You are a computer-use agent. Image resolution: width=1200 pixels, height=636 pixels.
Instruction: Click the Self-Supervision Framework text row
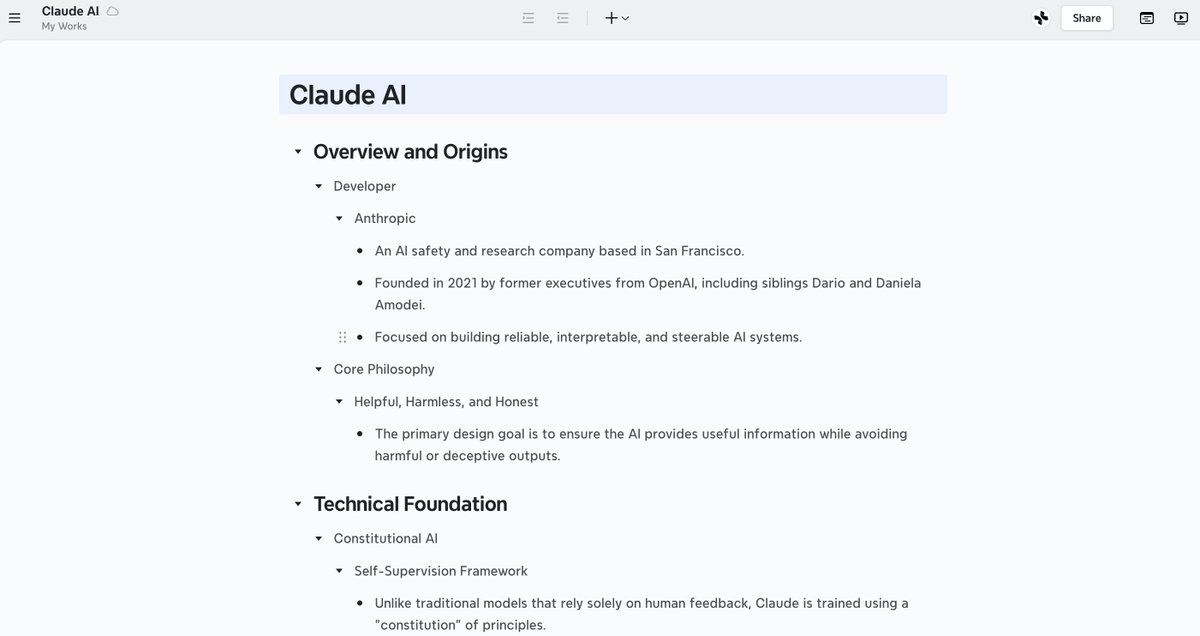[441, 571]
